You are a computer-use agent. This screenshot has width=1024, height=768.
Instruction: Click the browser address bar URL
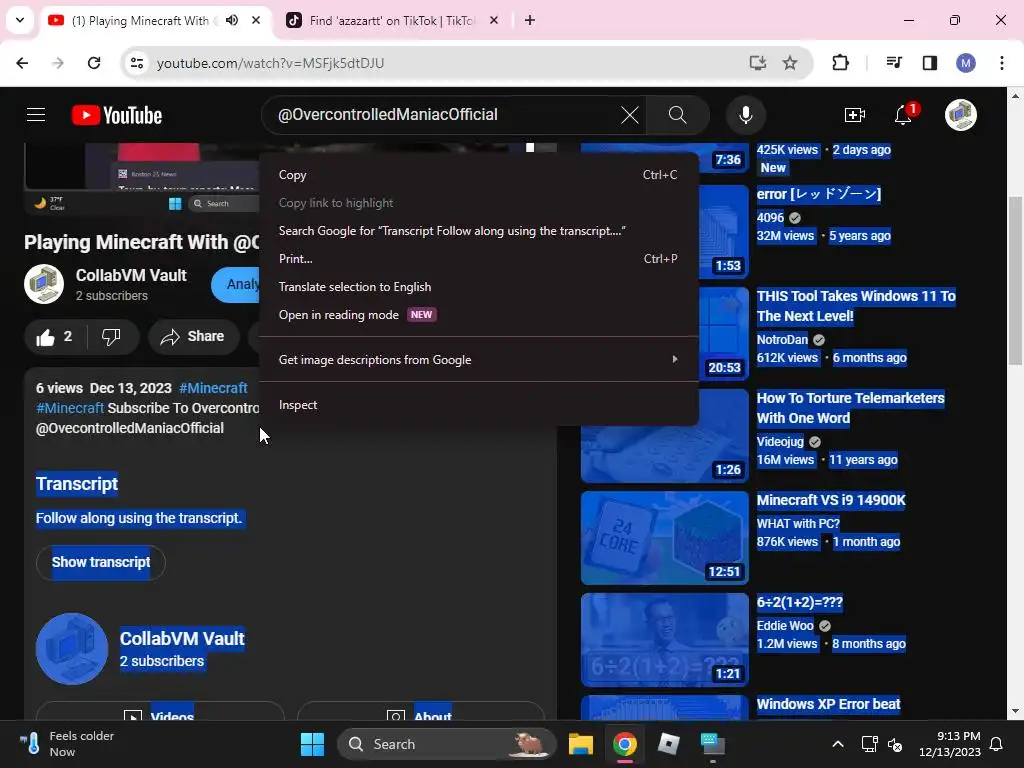(270, 63)
